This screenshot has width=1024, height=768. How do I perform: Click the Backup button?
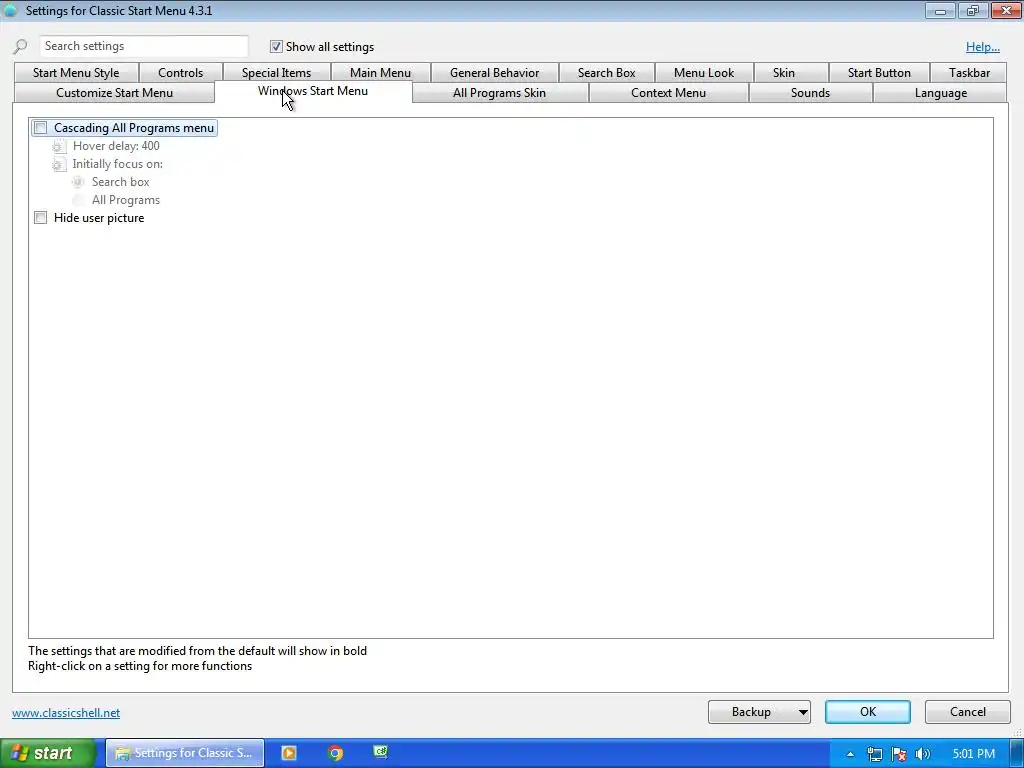(x=752, y=712)
